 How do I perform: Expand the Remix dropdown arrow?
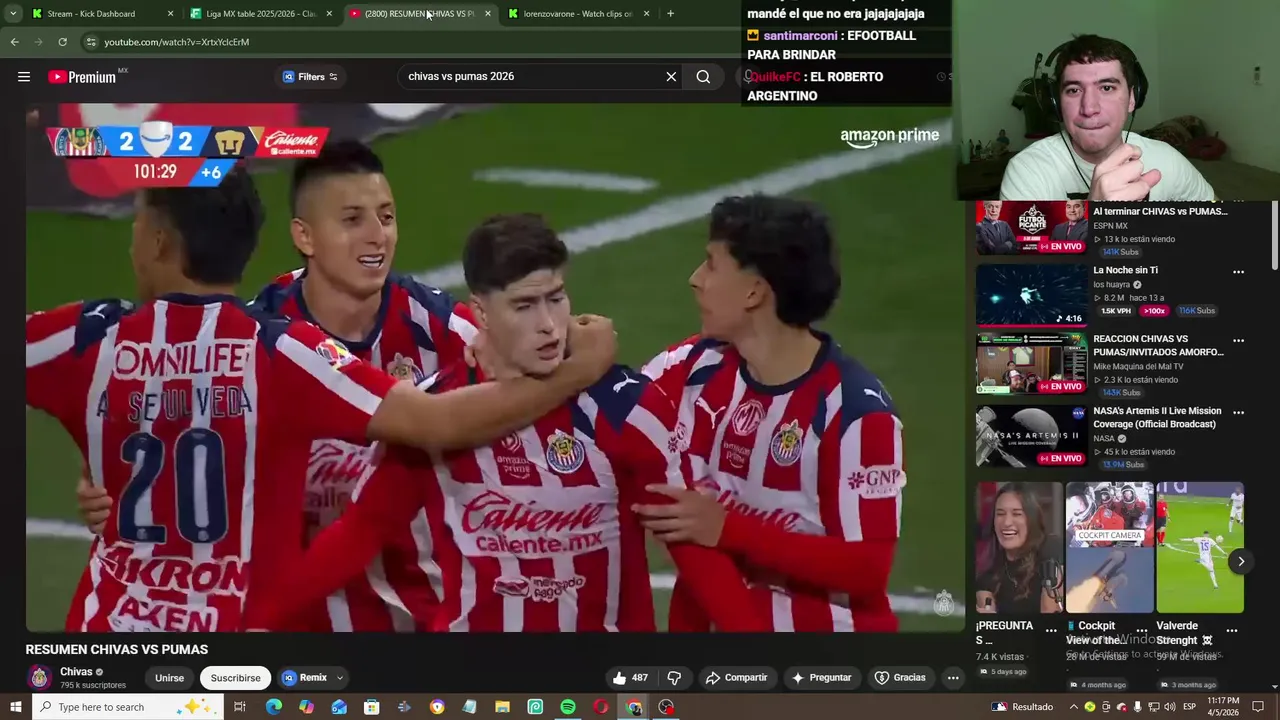340,678
